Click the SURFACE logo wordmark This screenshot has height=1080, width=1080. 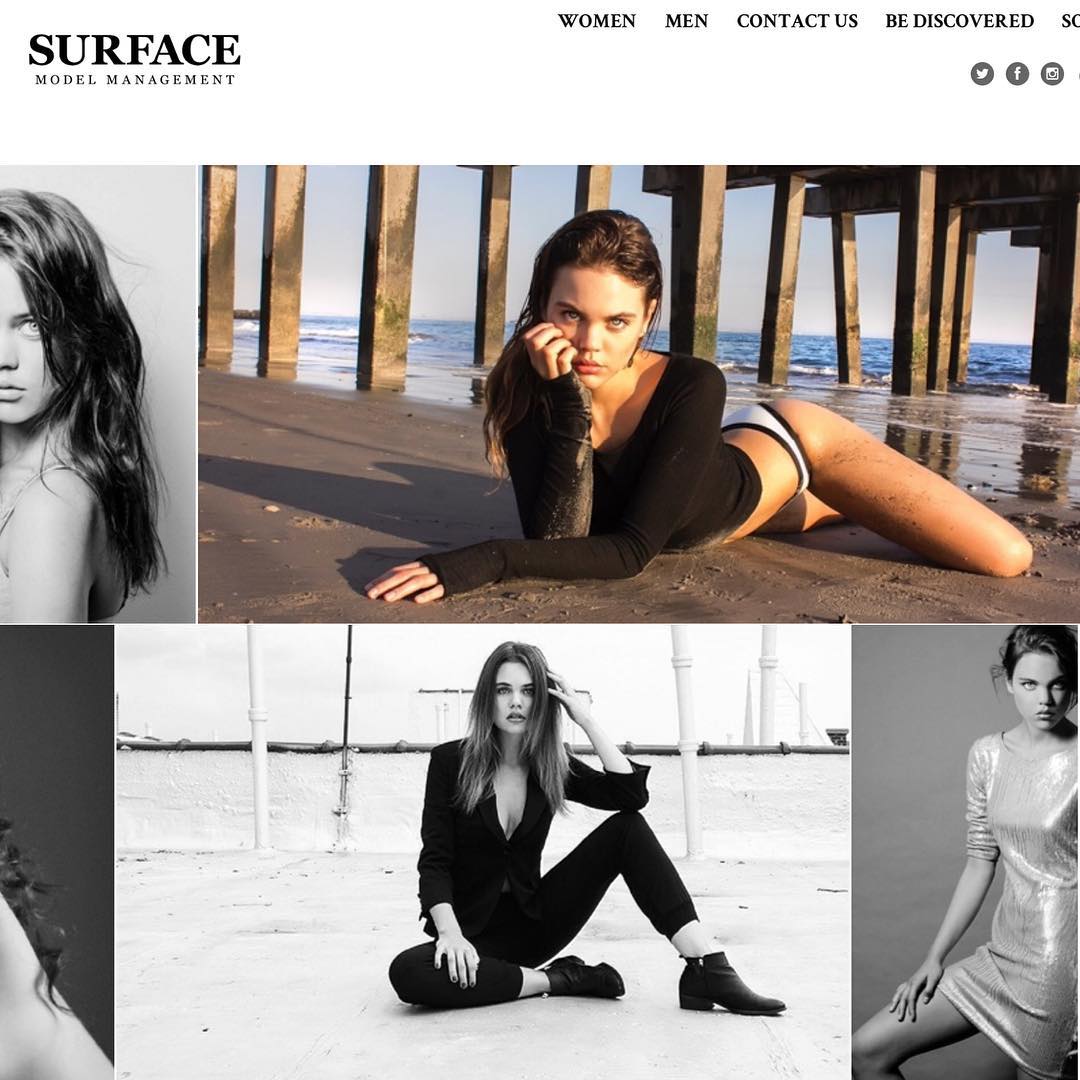point(134,50)
